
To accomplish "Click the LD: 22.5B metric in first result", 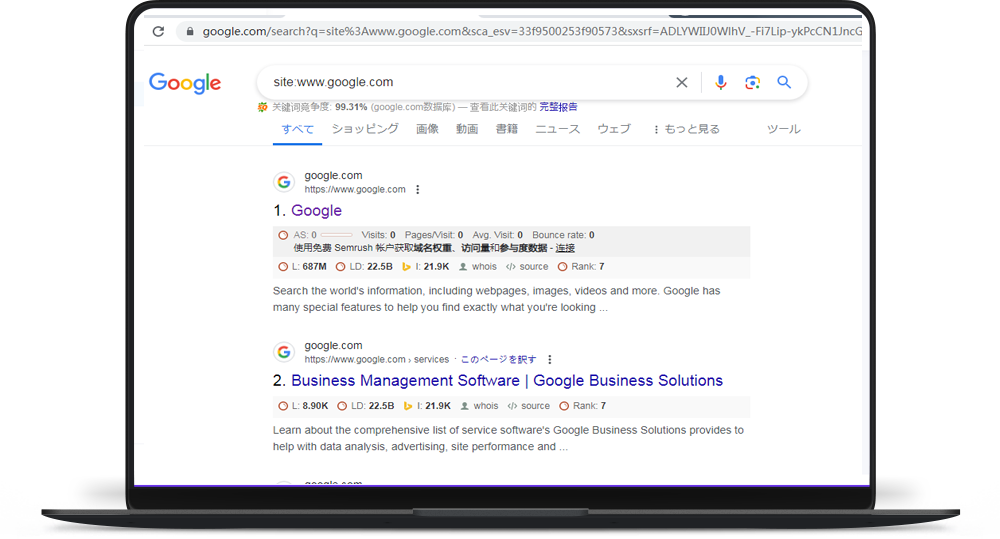I will (x=364, y=267).
